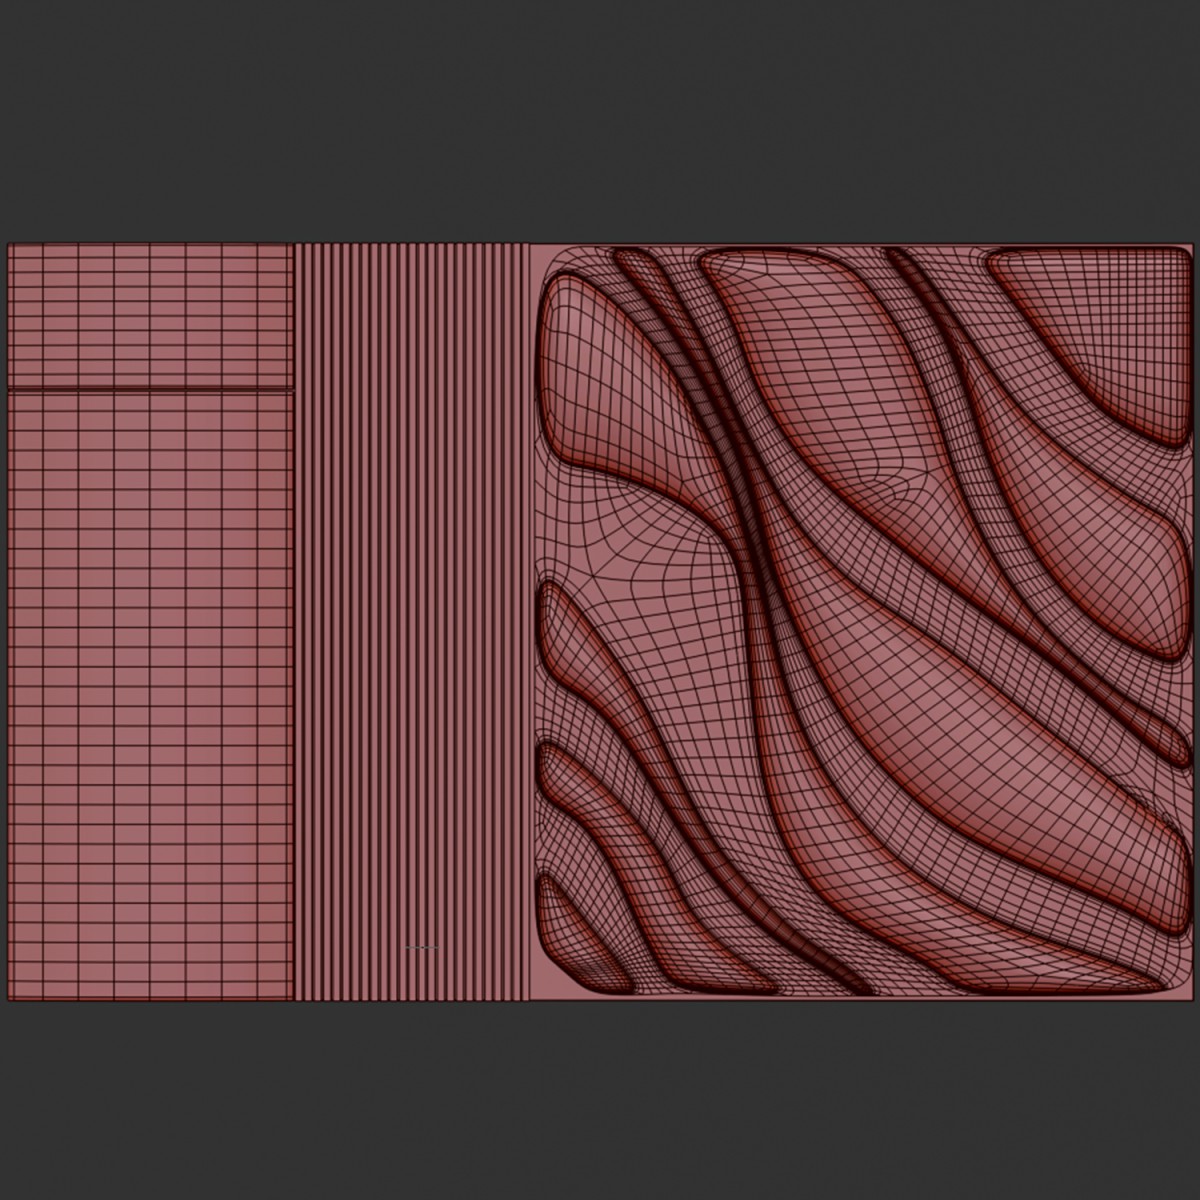Click the empty dark viewport below the model
This screenshot has width=1200, height=1200.
point(600,1100)
